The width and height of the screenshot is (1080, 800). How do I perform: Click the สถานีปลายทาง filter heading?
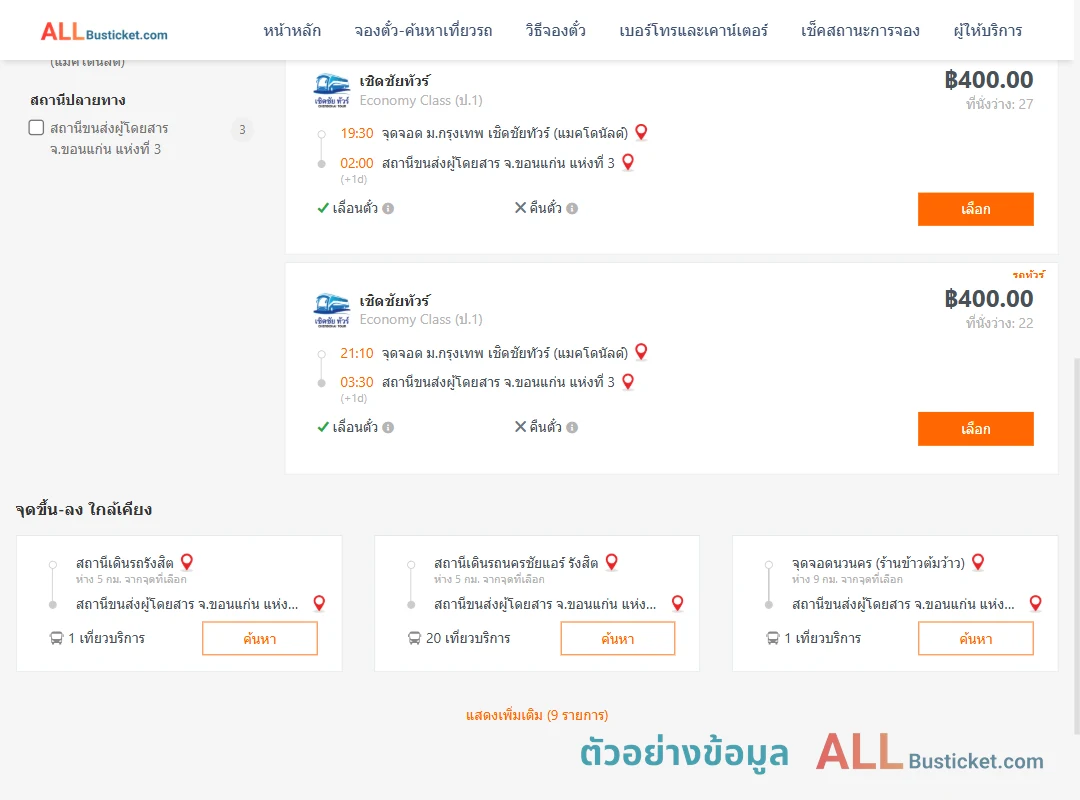tap(78, 100)
